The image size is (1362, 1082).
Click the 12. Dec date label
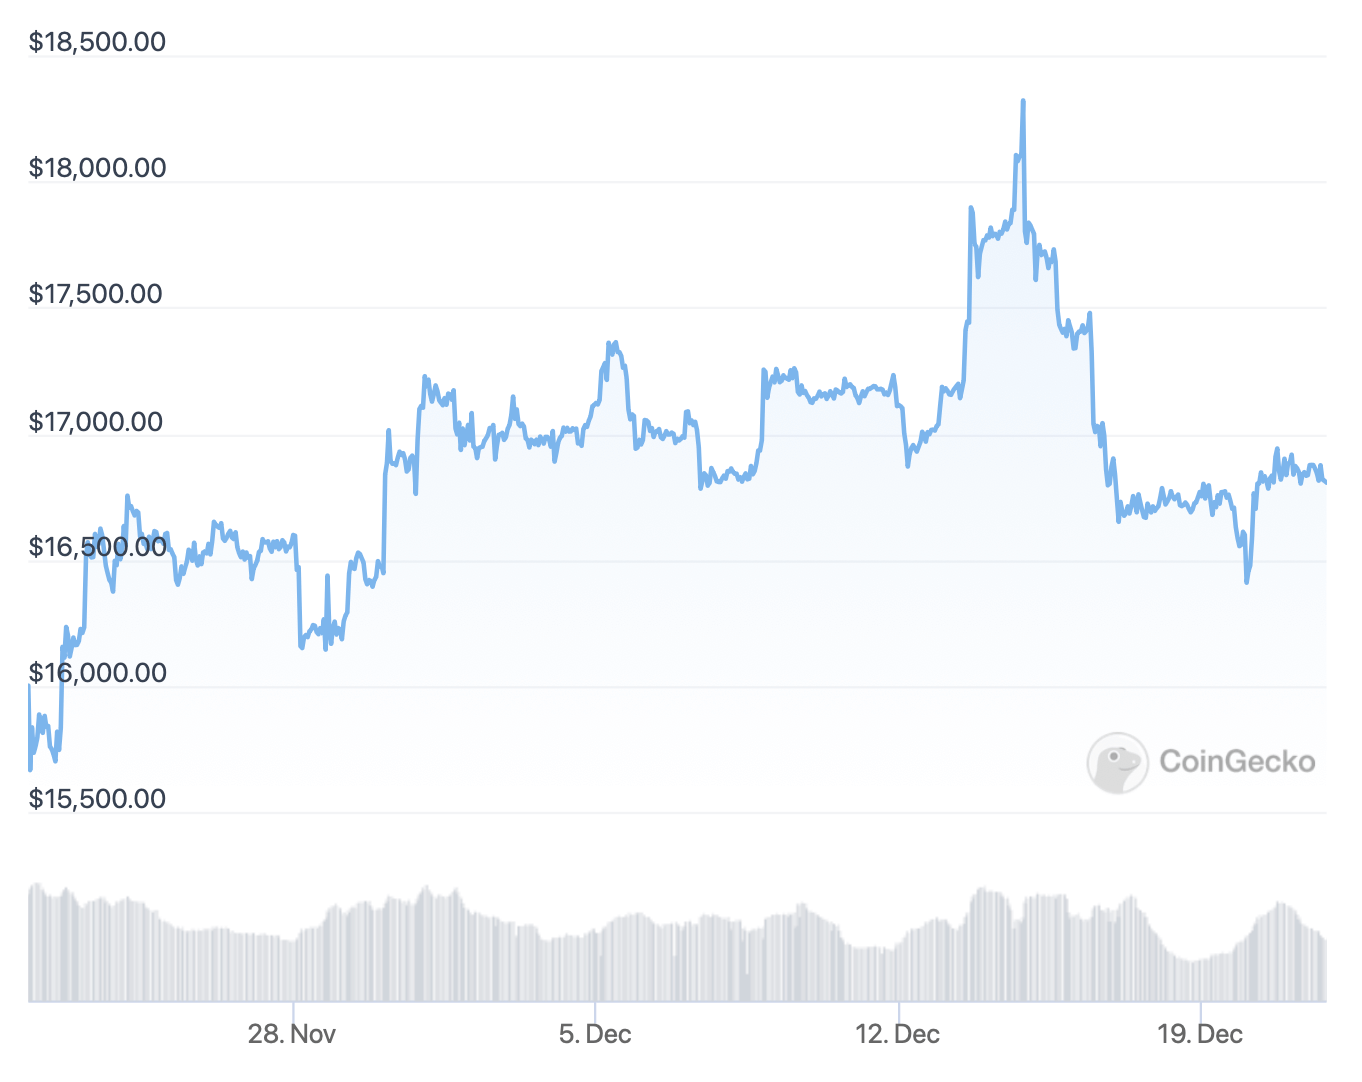tap(897, 1034)
